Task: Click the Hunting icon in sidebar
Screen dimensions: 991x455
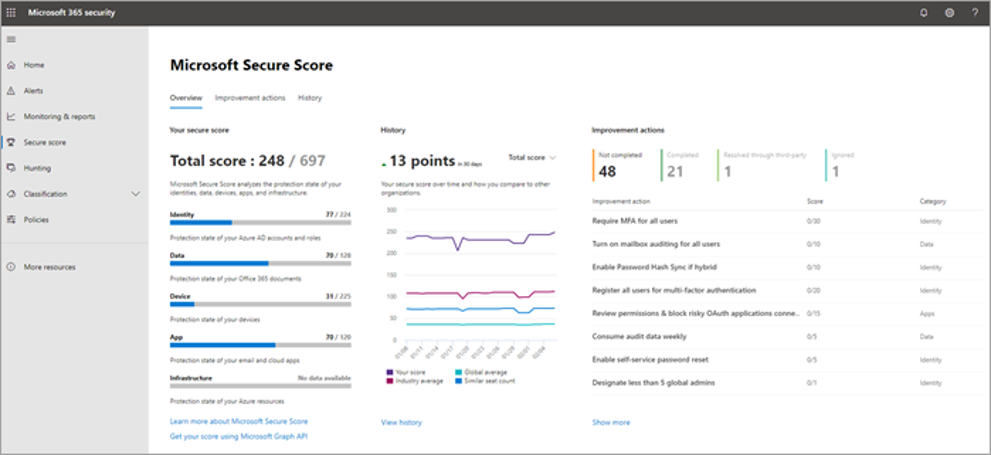Action: 11,168
